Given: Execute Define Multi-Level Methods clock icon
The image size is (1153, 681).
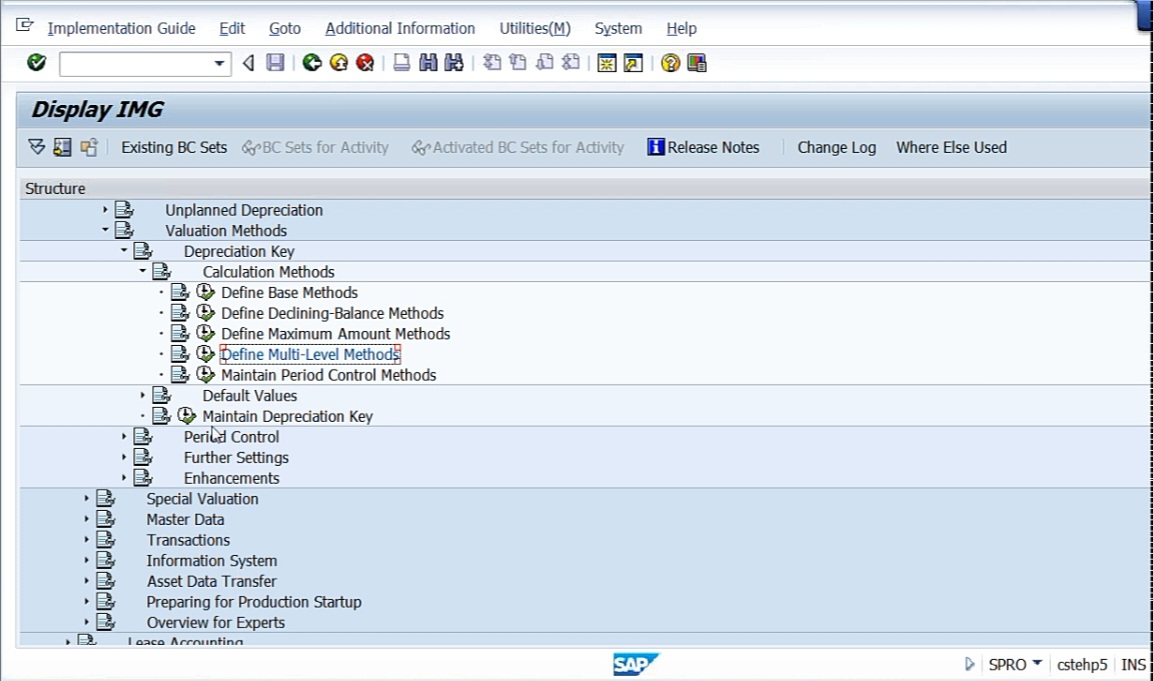Looking at the screenshot, I should [205, 354].
